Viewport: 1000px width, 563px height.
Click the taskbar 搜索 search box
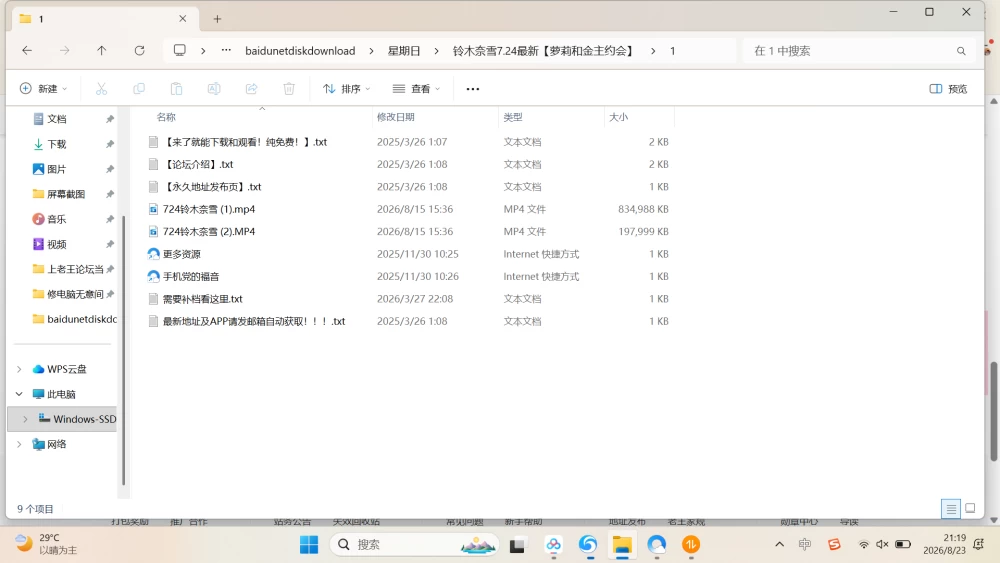[x=415, y=545]
